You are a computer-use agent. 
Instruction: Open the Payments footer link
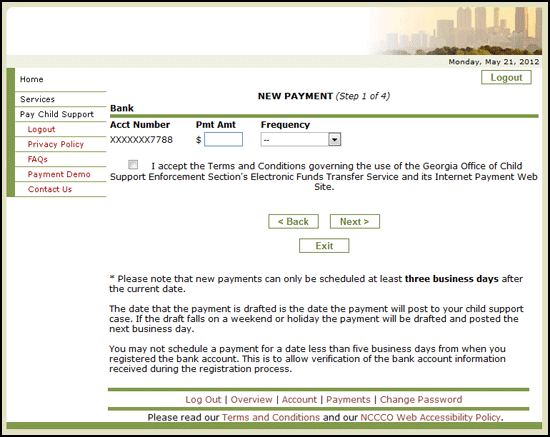tap(348, 399)
